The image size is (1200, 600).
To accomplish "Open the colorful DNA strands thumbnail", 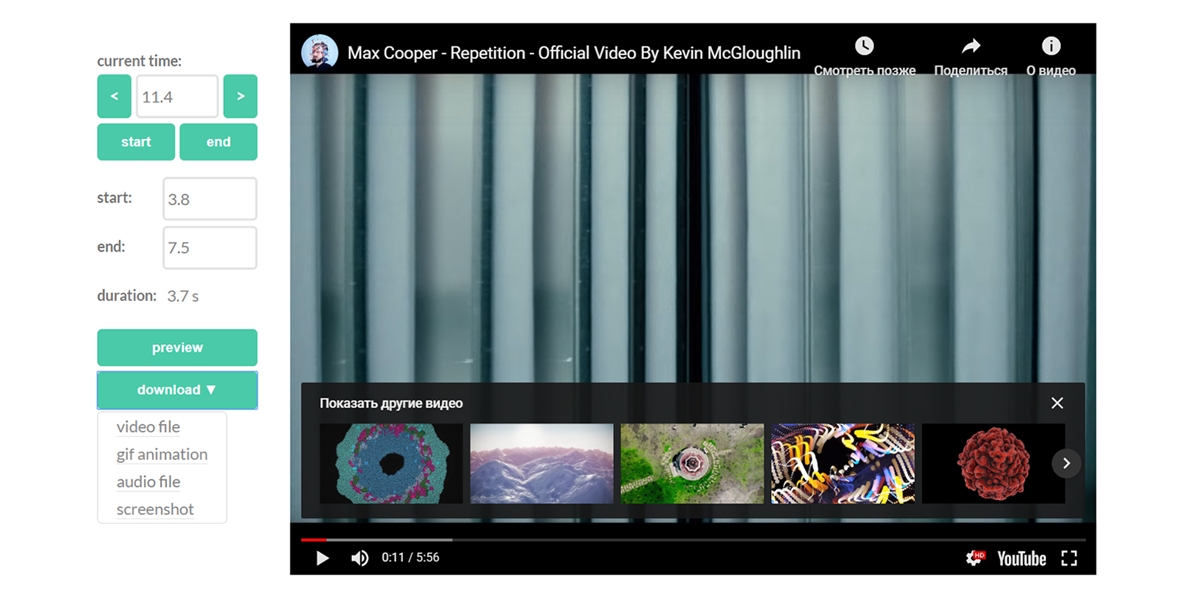I will click(x=843, y=463).
